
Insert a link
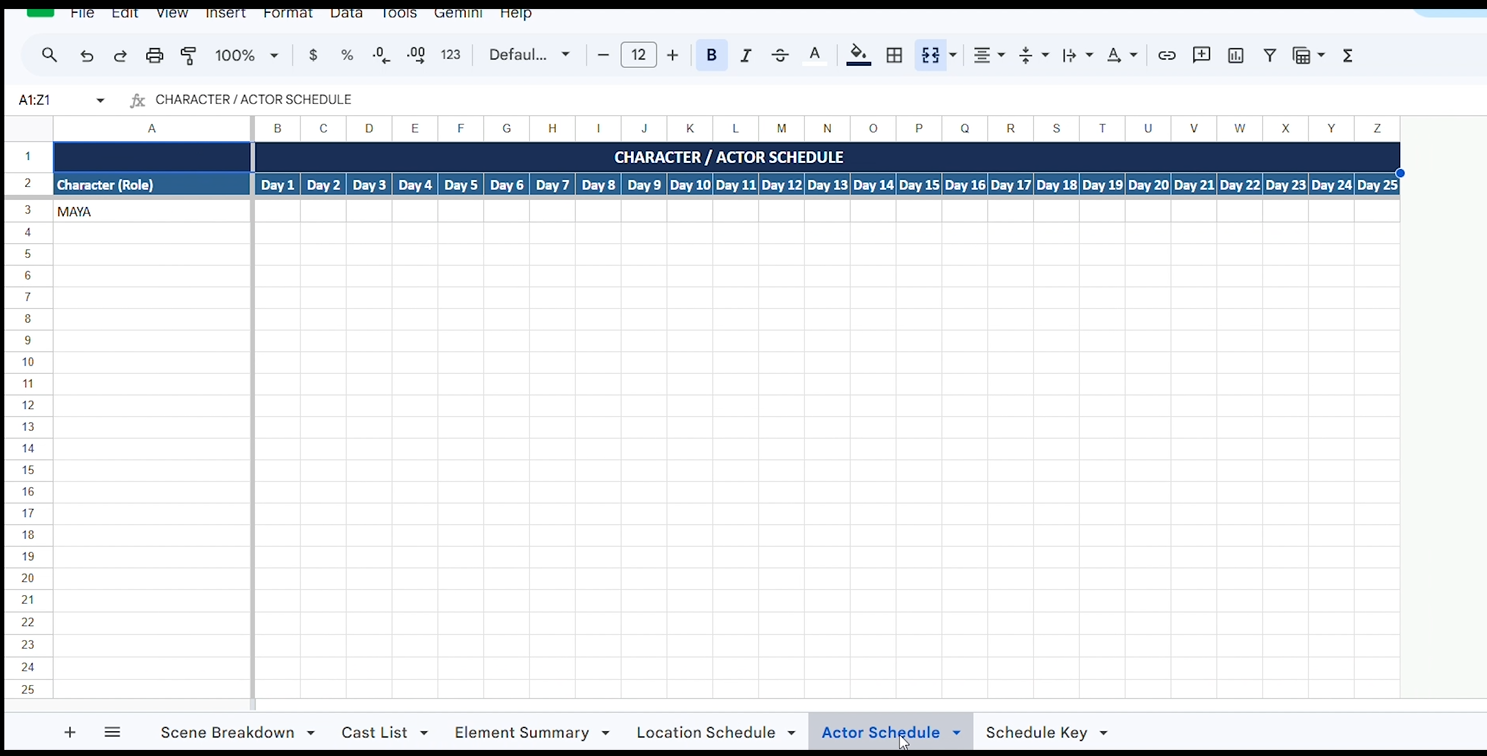[x=1167, y=55]
